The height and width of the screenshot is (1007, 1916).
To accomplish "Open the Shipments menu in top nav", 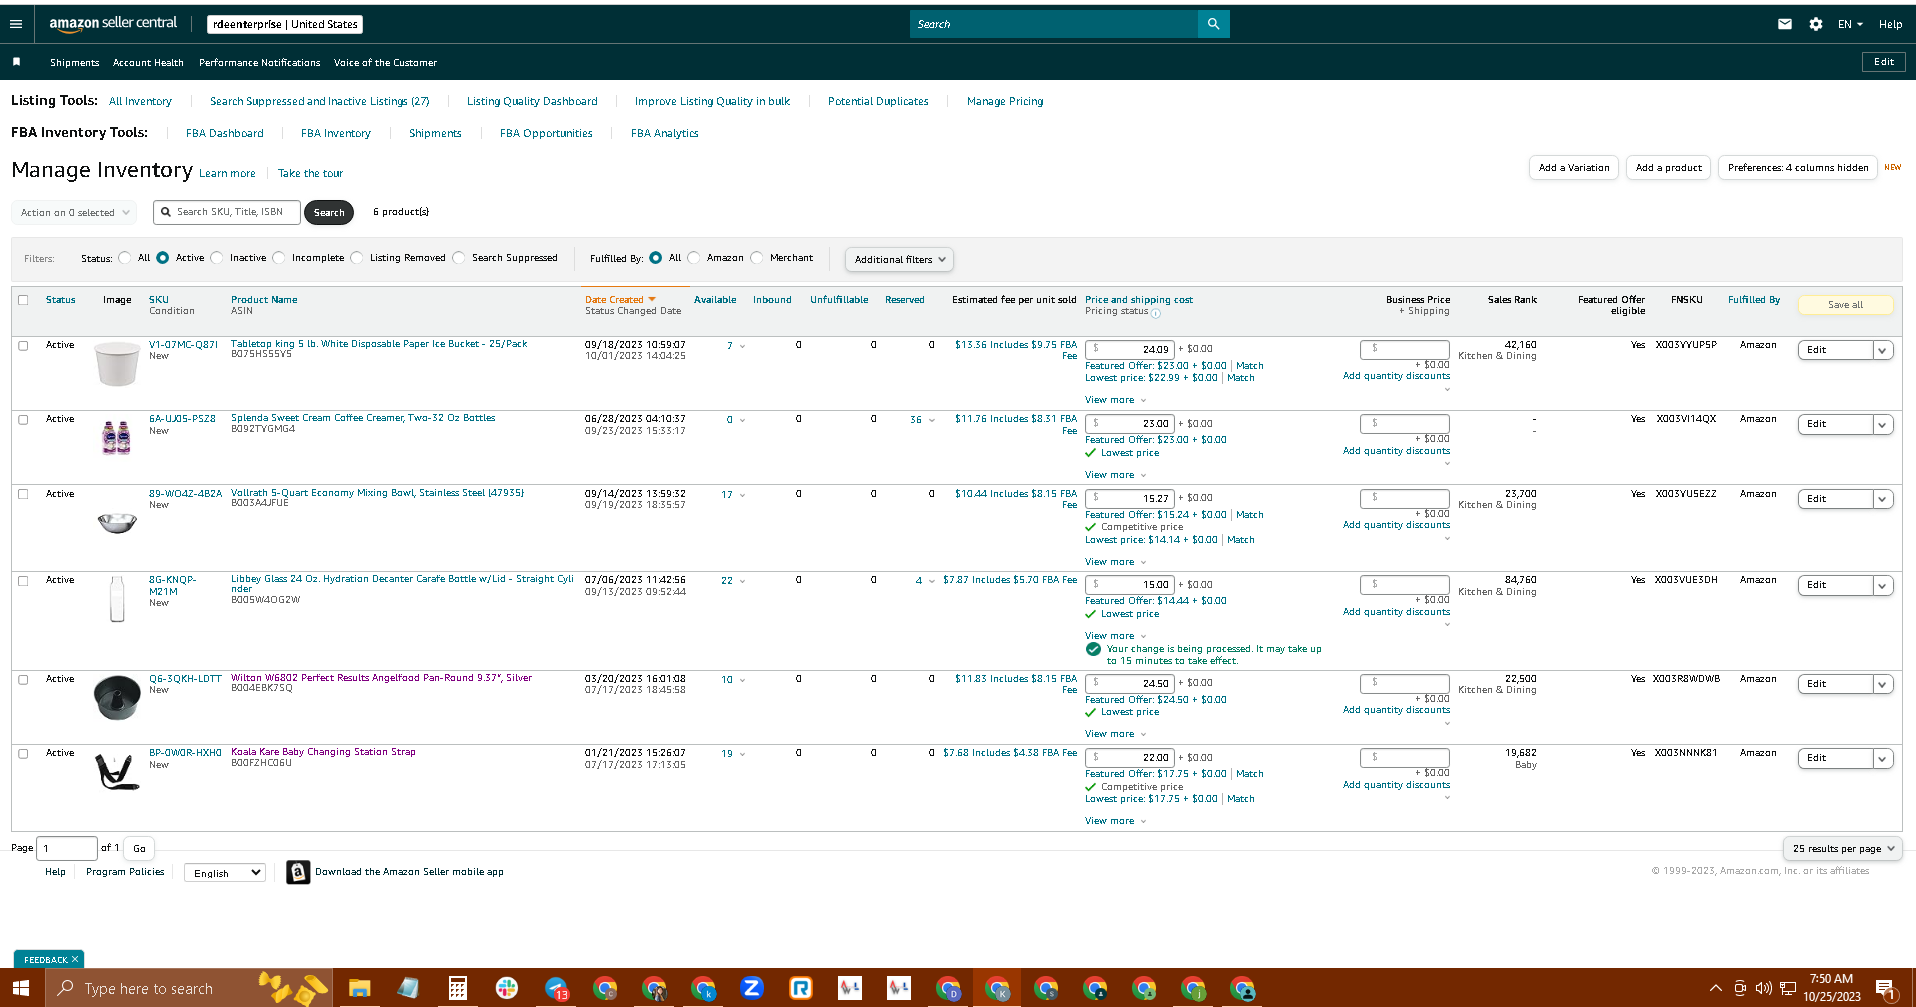I will coord(75,62).
